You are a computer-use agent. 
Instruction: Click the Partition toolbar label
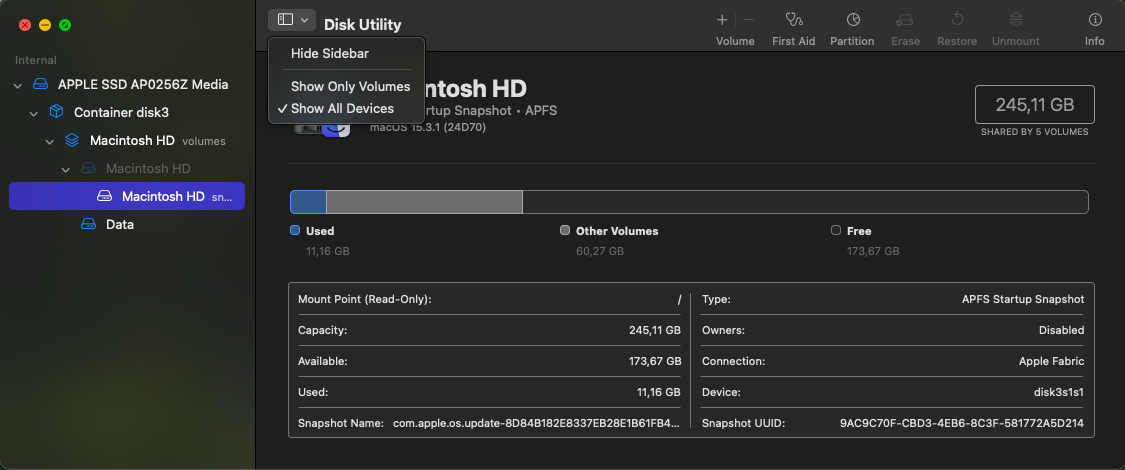[852, 42]
